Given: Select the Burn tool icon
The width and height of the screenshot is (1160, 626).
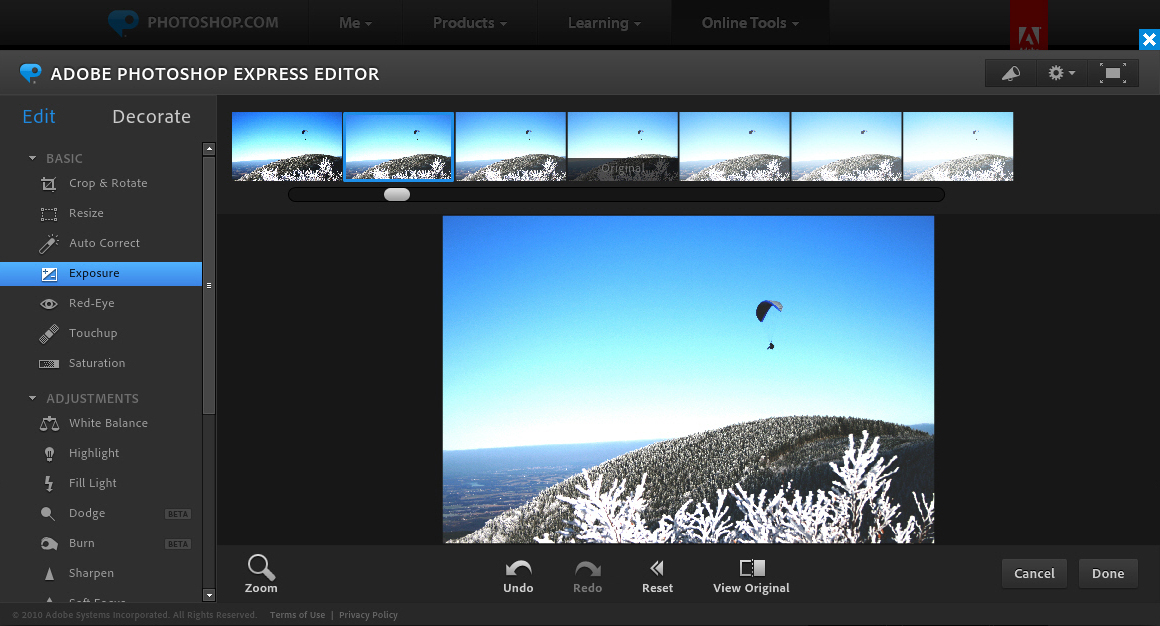Looking at the screenshot, I should coord(49,544).
